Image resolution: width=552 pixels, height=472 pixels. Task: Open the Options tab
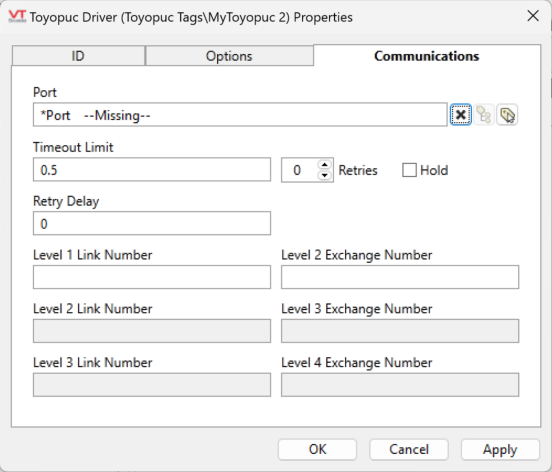tap(229, 56)
